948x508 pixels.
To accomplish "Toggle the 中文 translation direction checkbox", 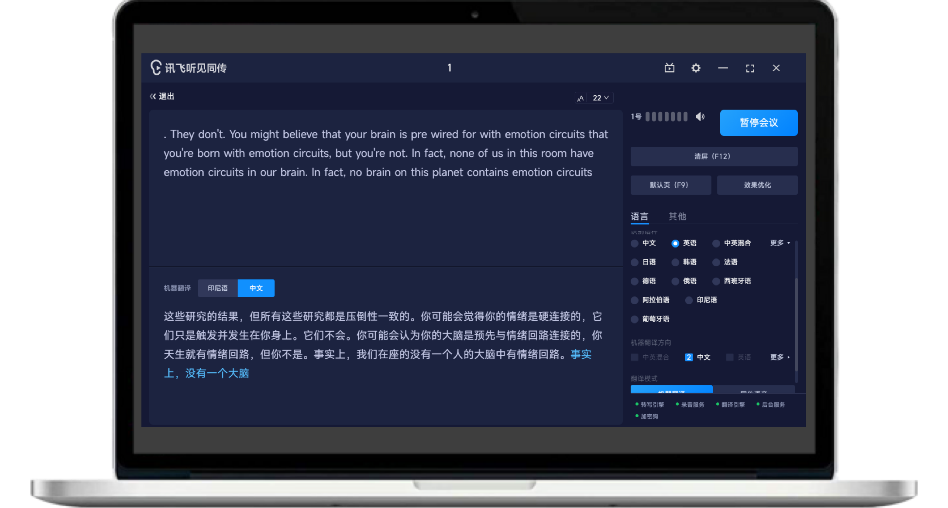I will 689,357.
